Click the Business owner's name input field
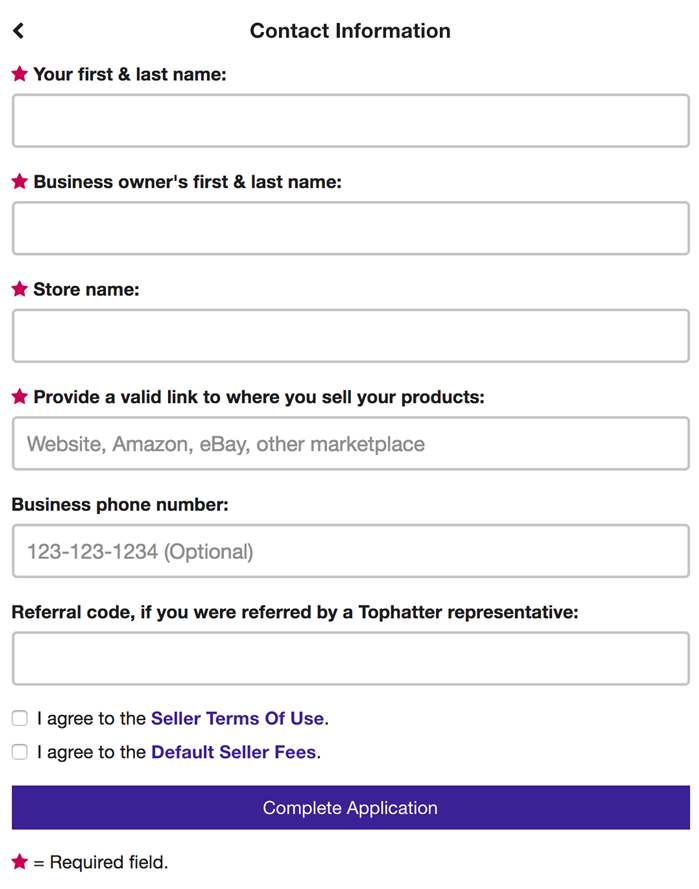Screen dimensions: 699x889 (x=350, y=228)
